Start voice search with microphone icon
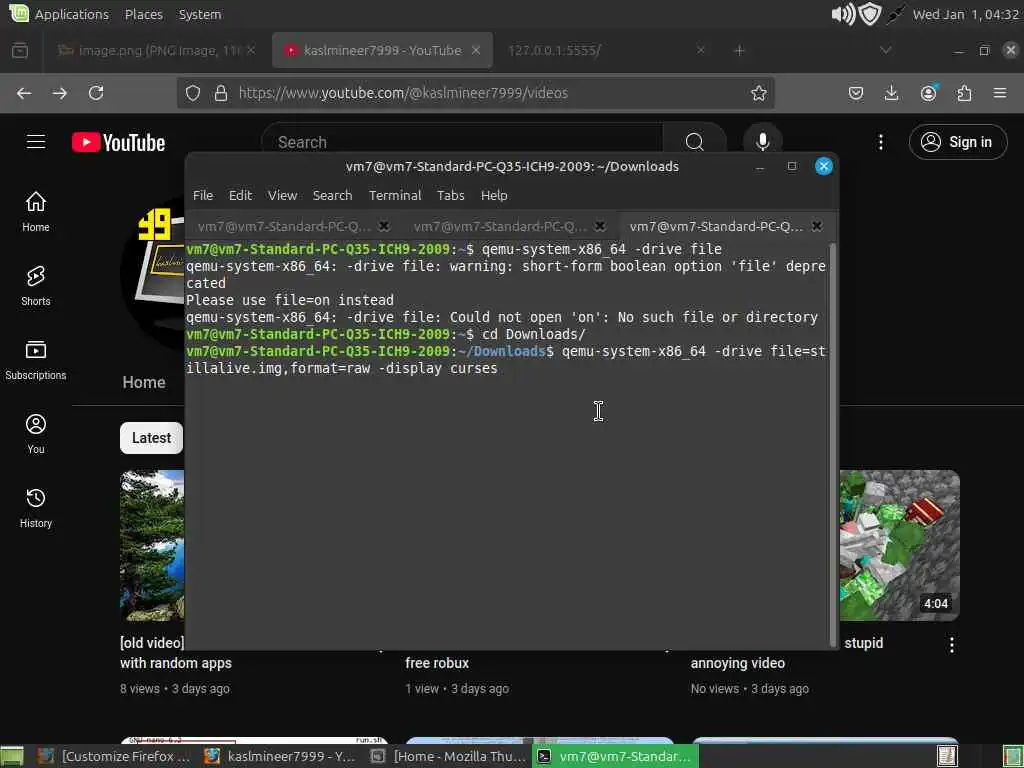The image size is (1024, 768). pyautogui.click(x=762, y=142)
